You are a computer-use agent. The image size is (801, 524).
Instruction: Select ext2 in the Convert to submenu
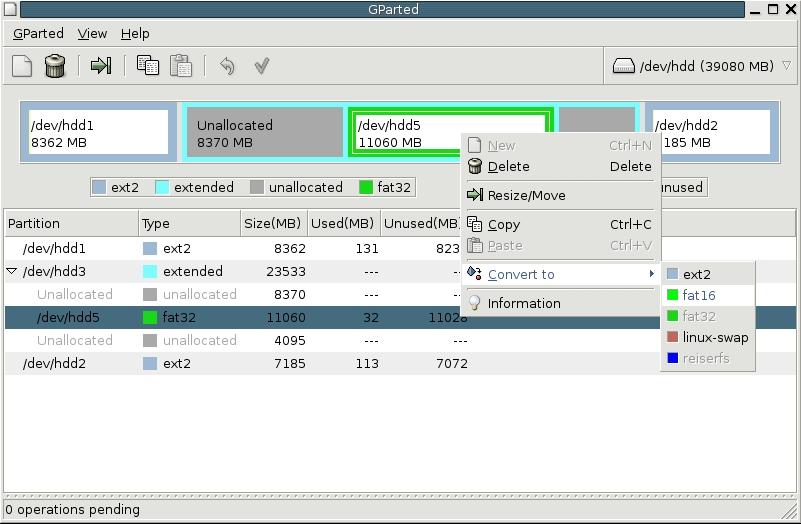708,274
